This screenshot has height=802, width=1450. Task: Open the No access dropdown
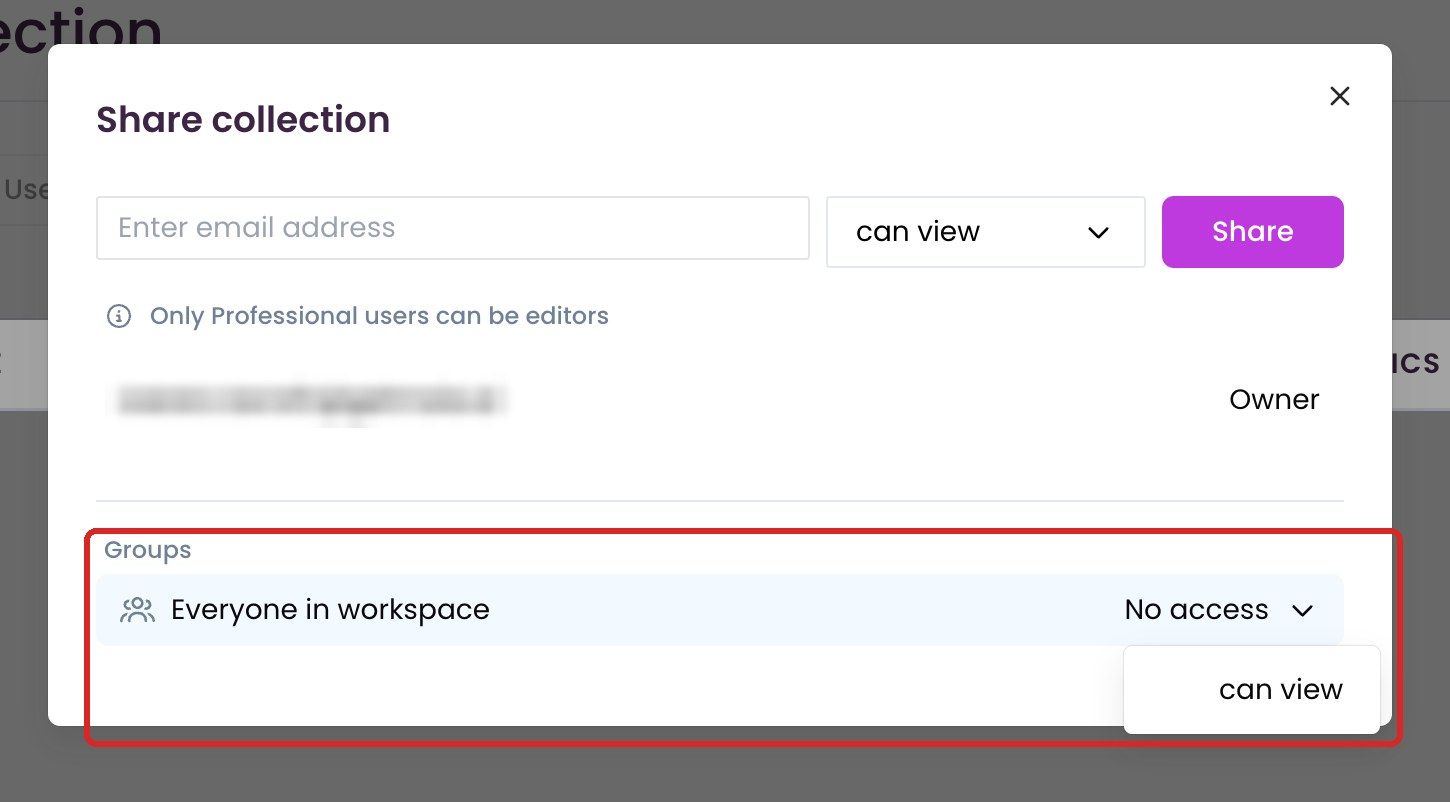point(1219,610)
